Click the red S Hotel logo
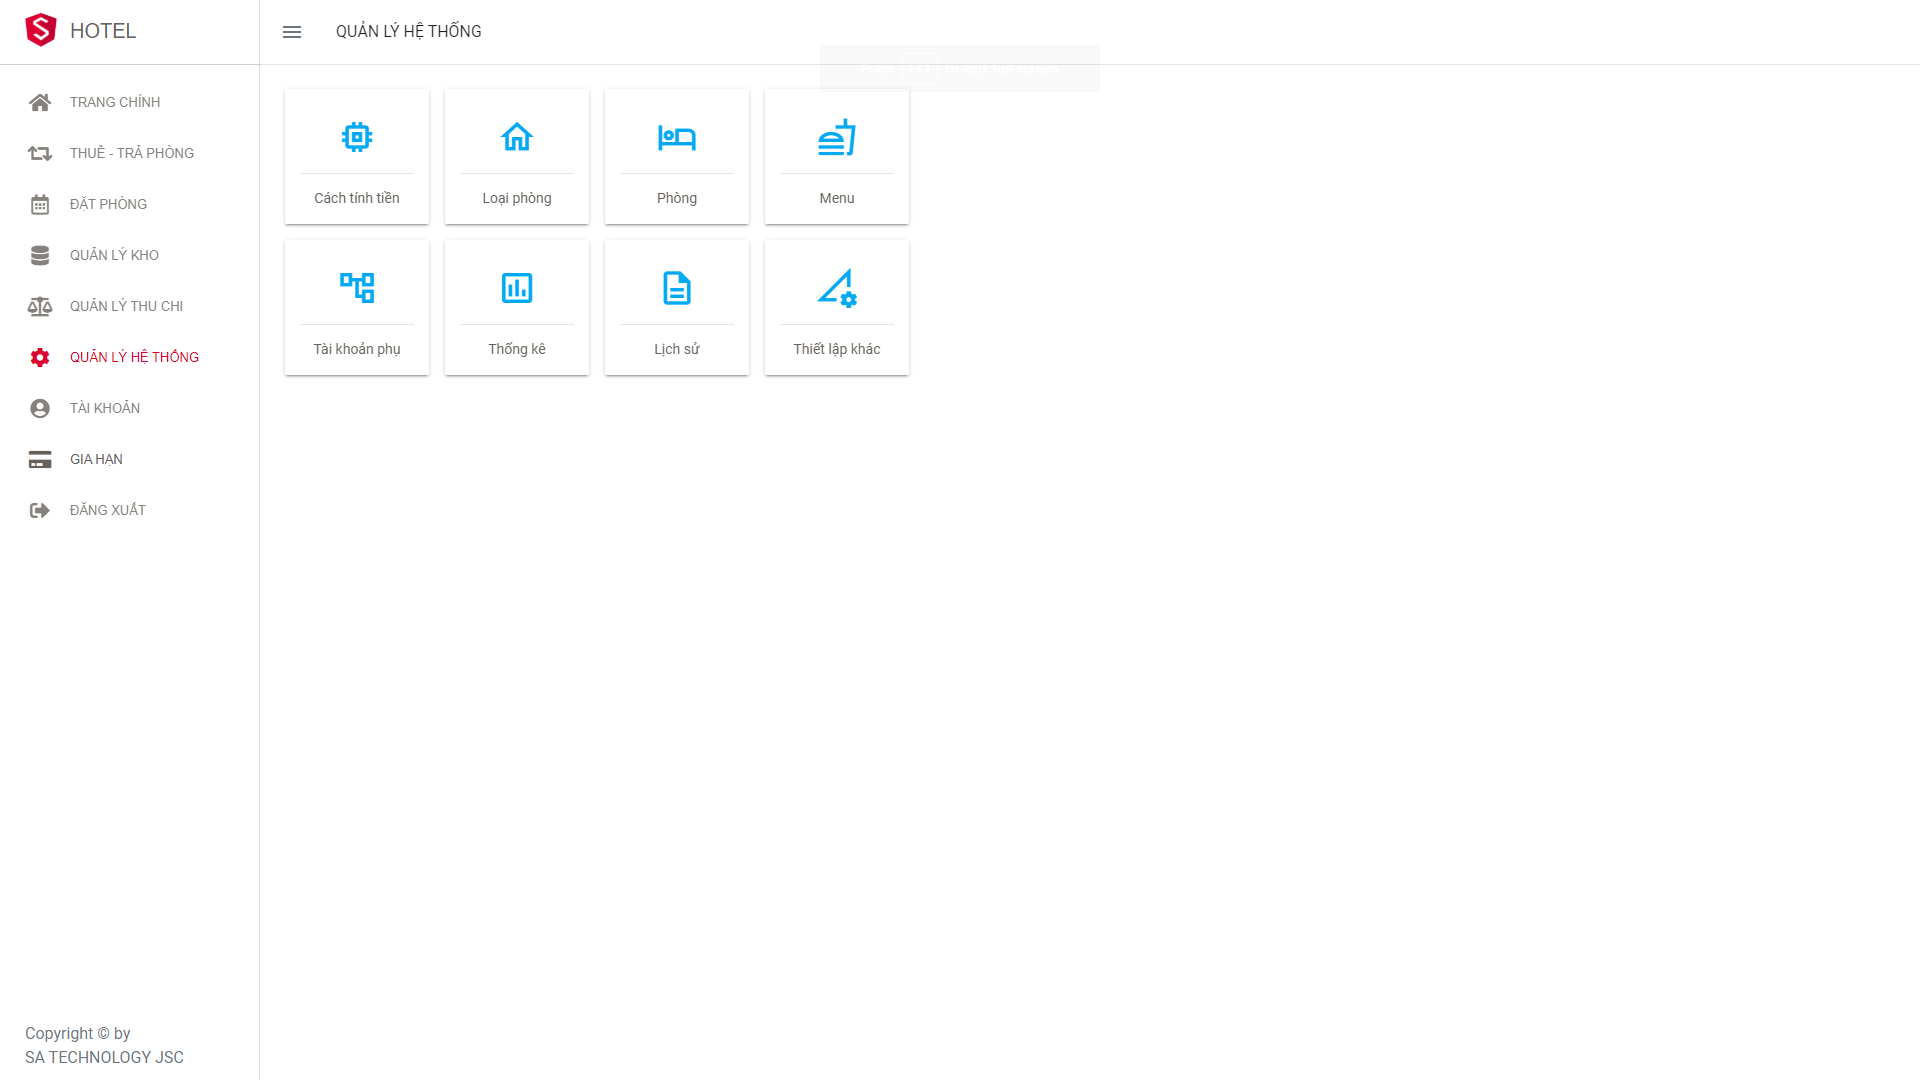 click(41, 30)
